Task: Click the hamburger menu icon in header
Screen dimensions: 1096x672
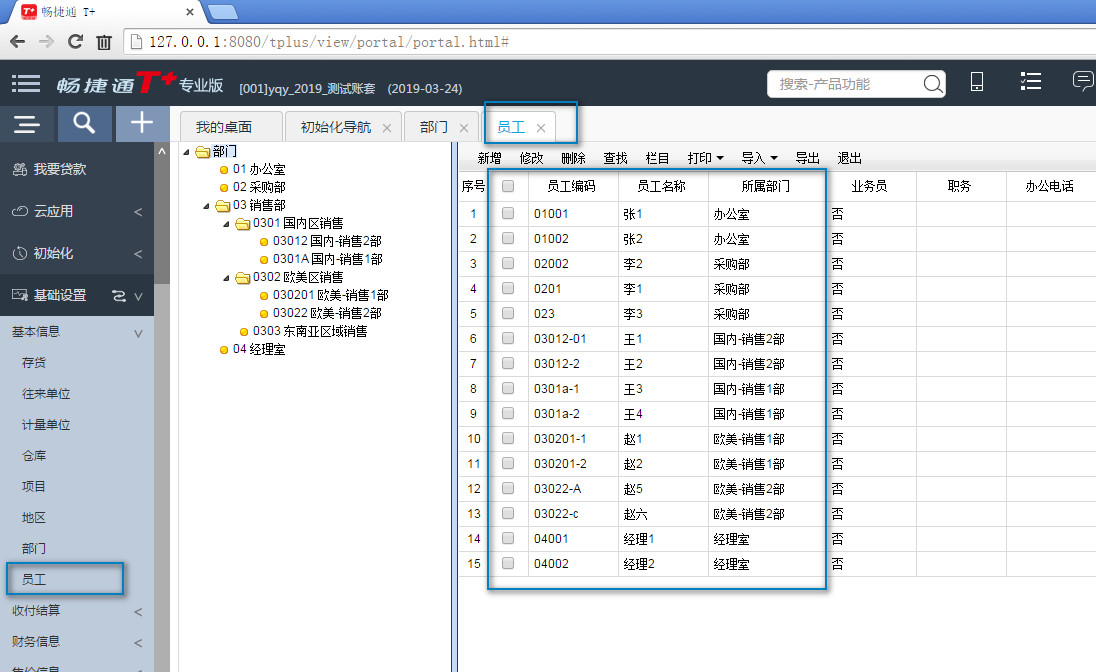Action: pyautogui.click(x=27, y=85)
